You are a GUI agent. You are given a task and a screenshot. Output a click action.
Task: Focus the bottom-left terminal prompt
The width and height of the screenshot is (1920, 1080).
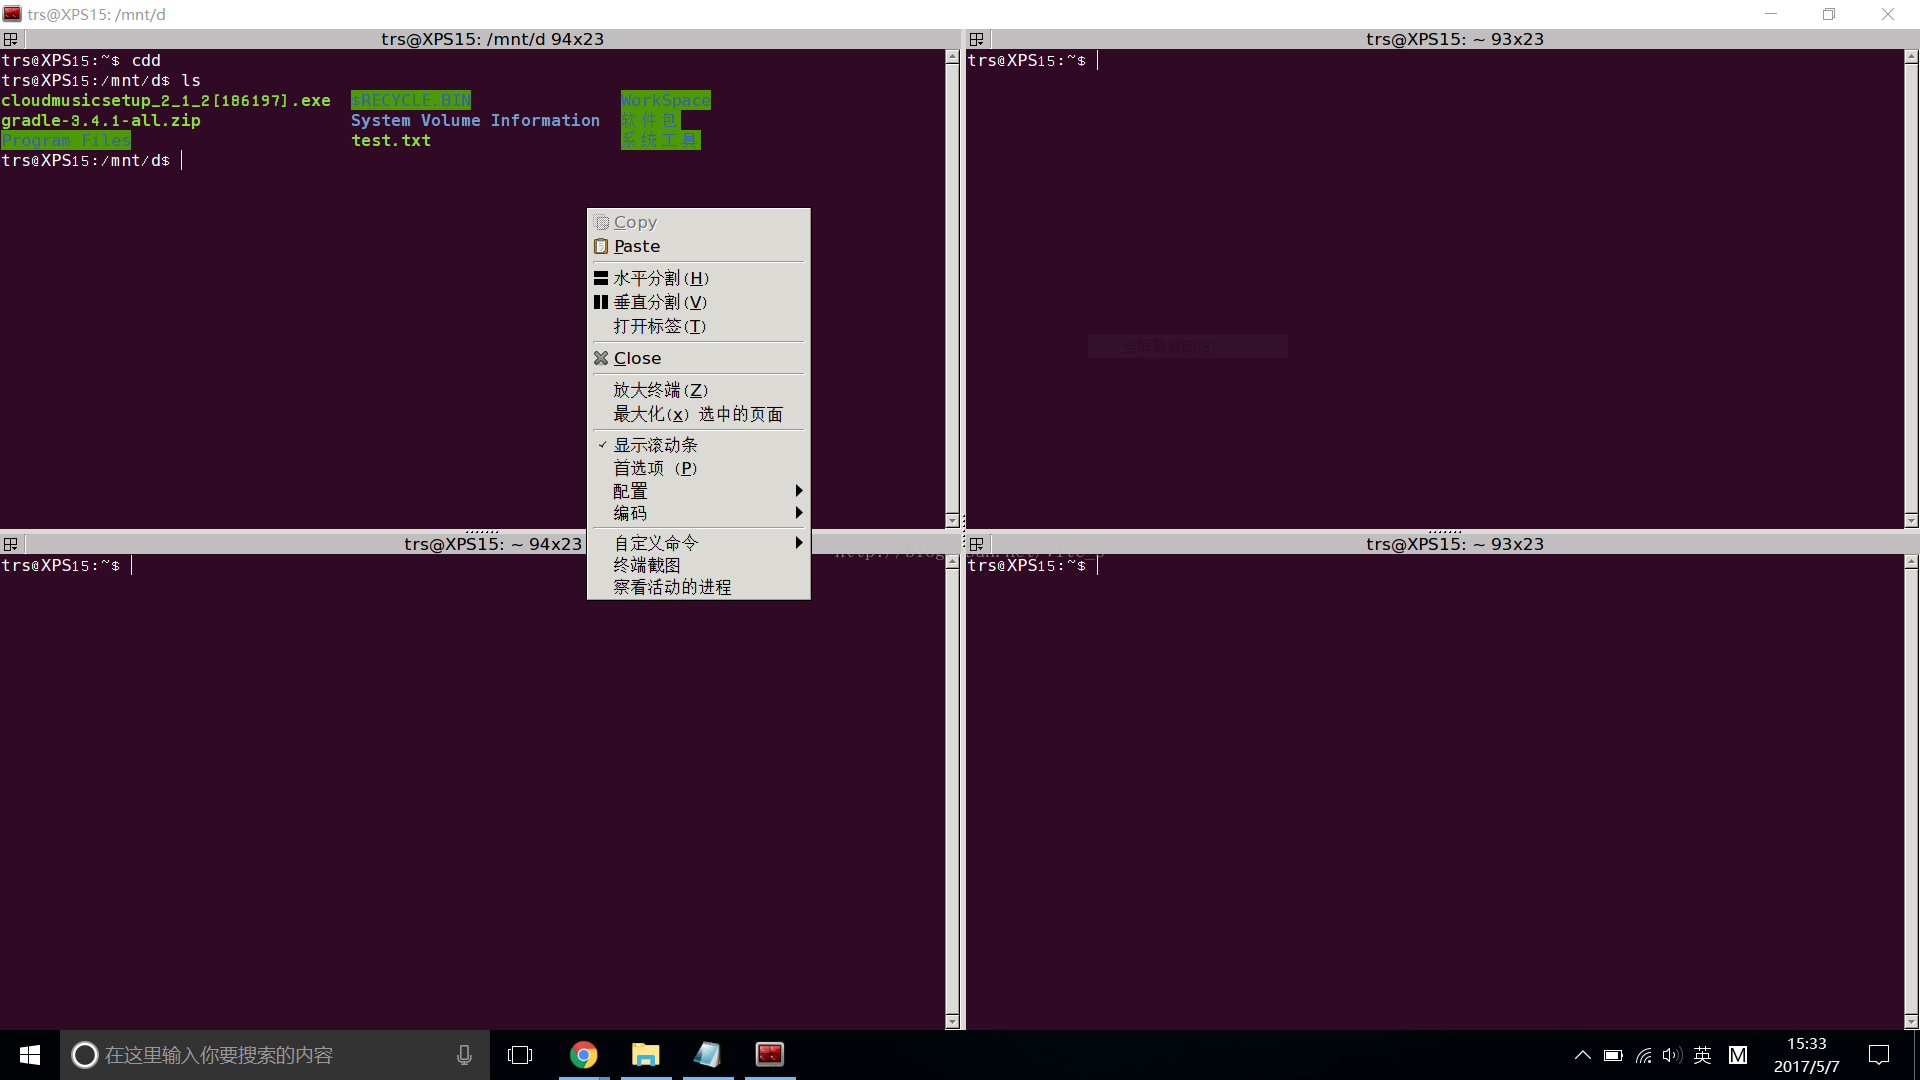67,566
